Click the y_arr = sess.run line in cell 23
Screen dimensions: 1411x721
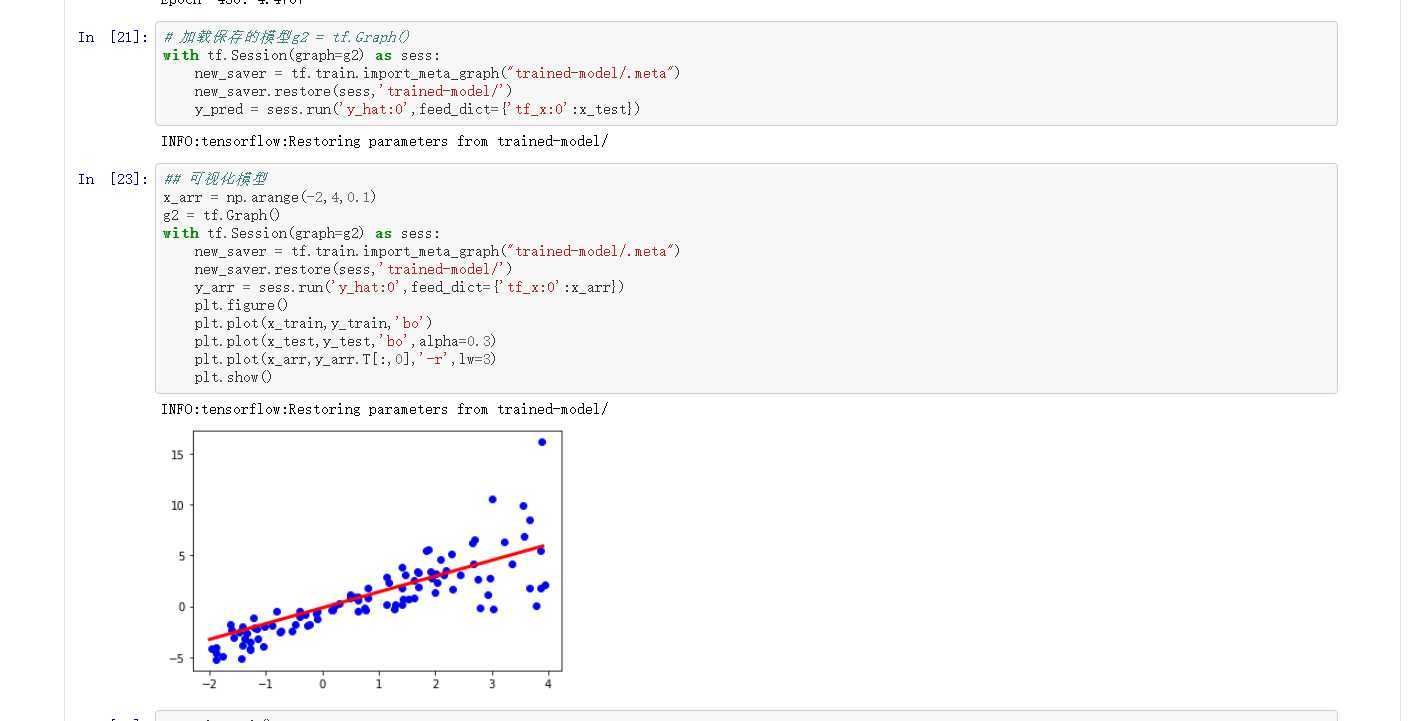click(409, 287)
